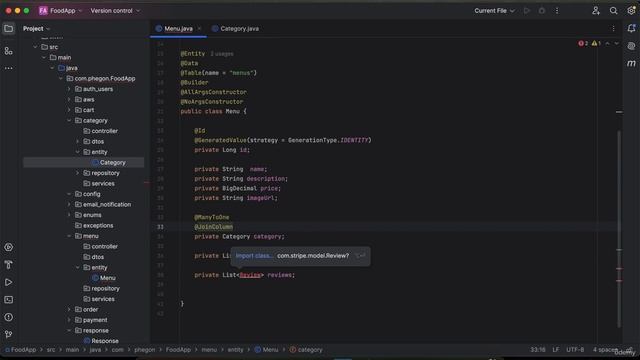Screen dimensions: 640x360
Task: Go to the previous highlighted error arrow
Action: (x=607, y=43)
